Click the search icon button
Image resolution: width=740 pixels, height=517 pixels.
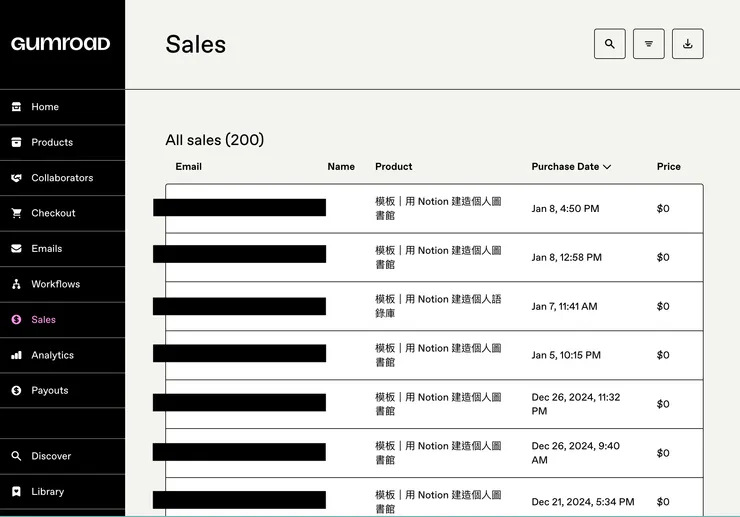[609, 44]
